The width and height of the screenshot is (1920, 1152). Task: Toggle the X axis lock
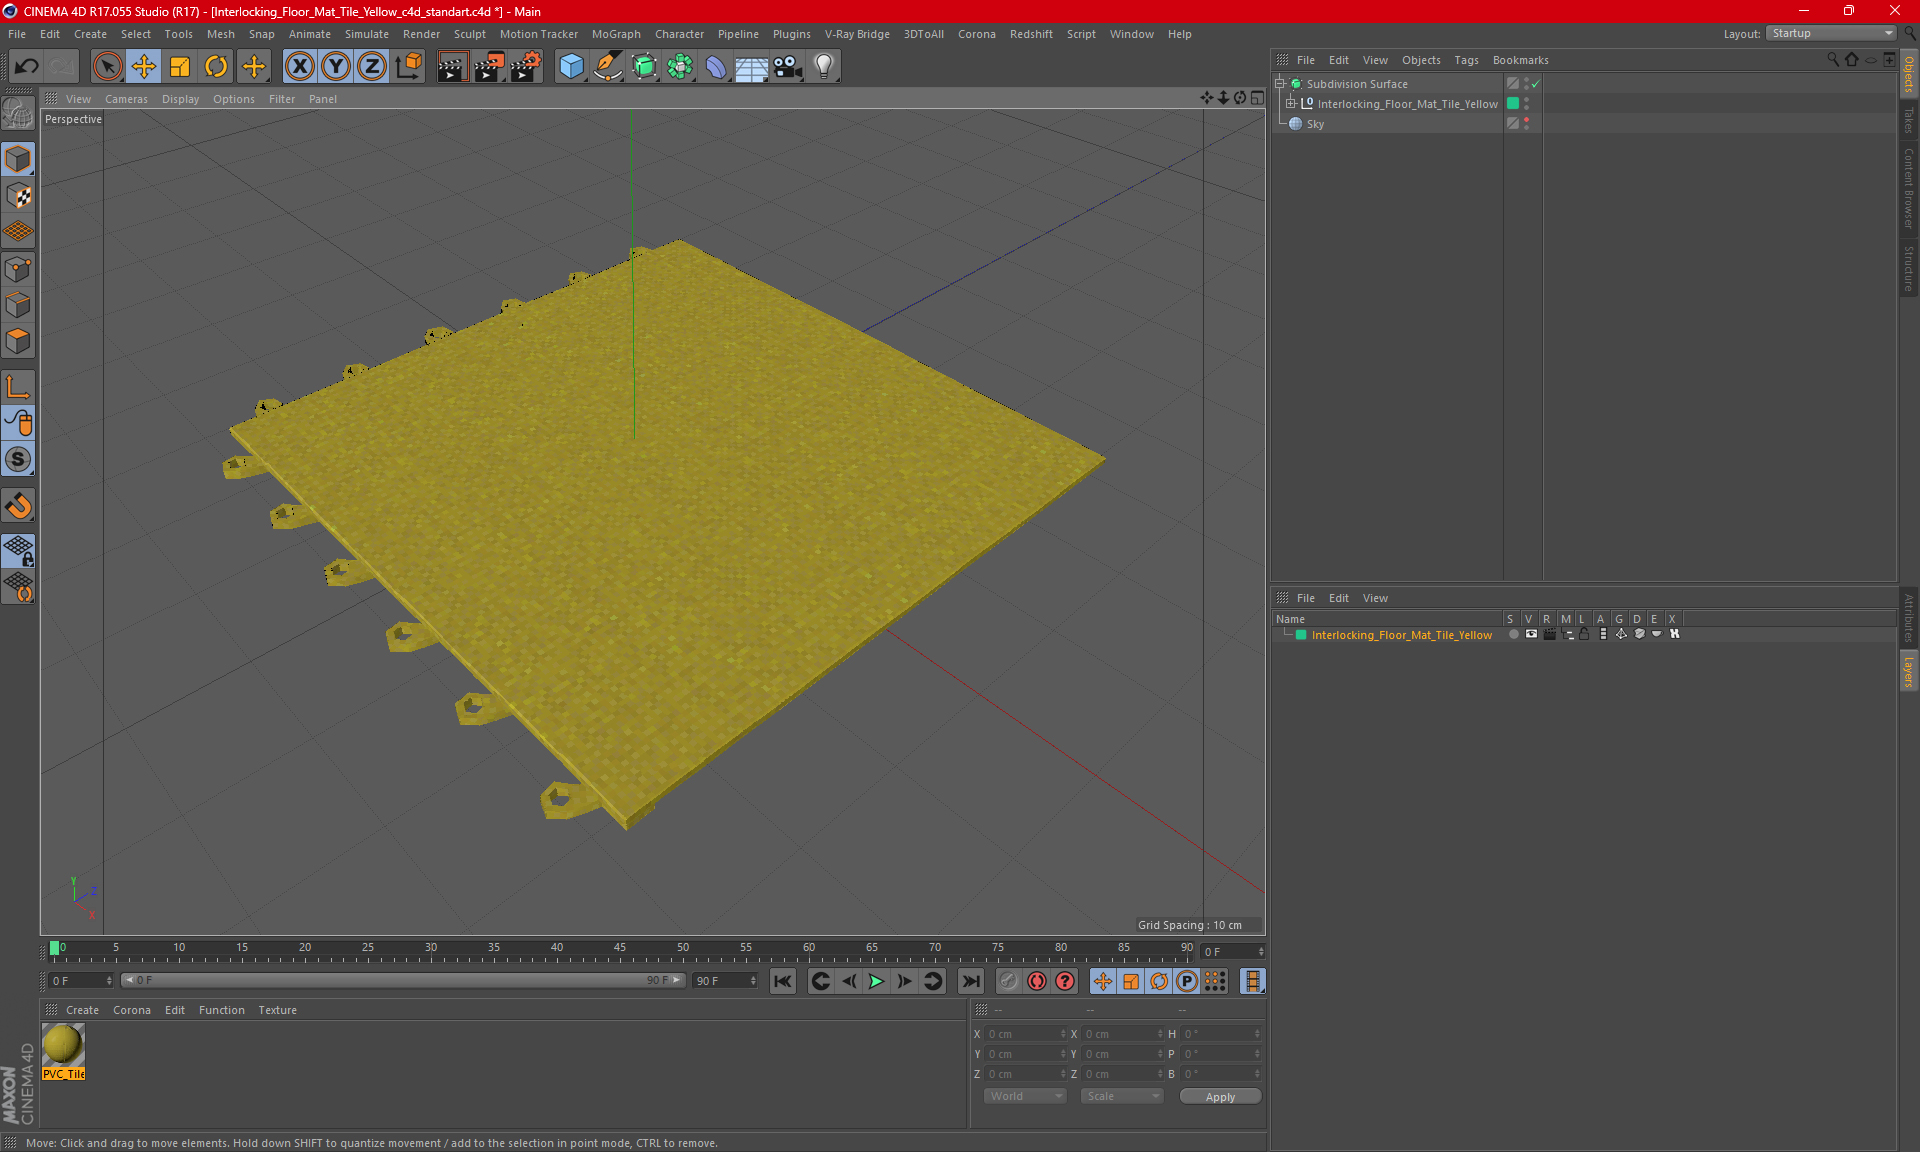coord(299,67)
